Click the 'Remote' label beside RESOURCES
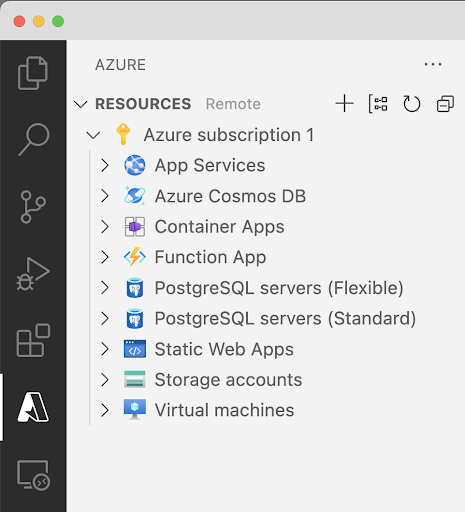Image resolution: width=465 pixels, height=512 pixels. [x=233, y=104]
